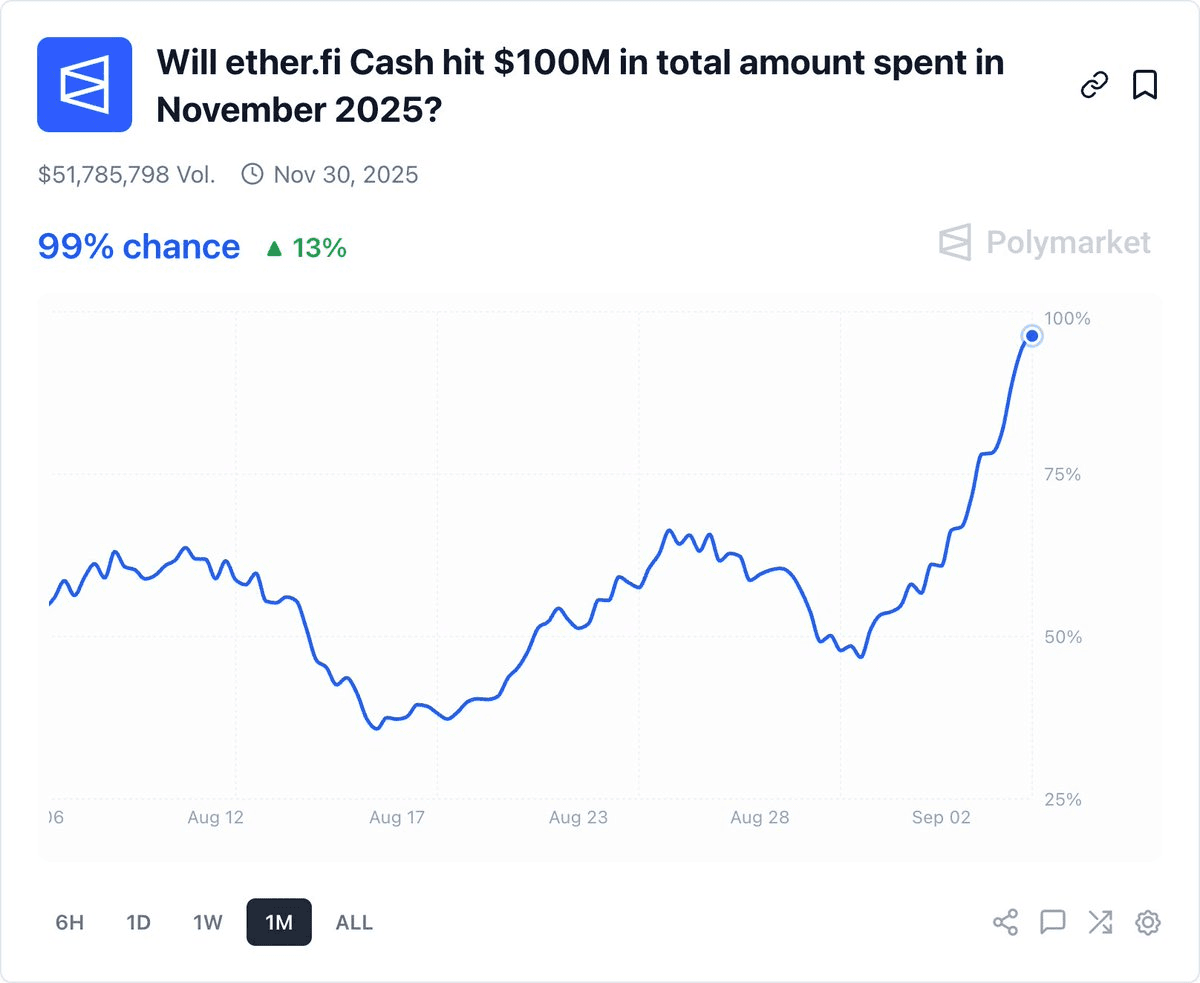Open the share icon below the chart
Screen dimensions: 1200x983
[1005, 922]
